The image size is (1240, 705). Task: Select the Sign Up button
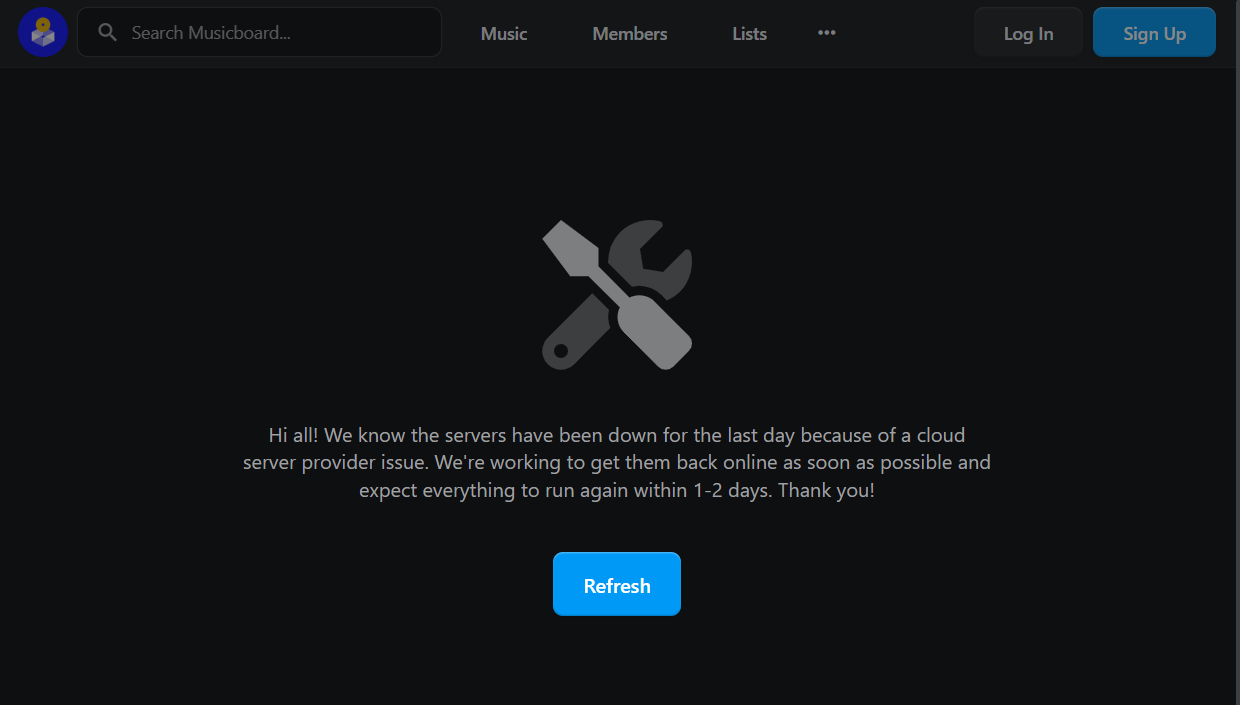(x=1154, y=32)
